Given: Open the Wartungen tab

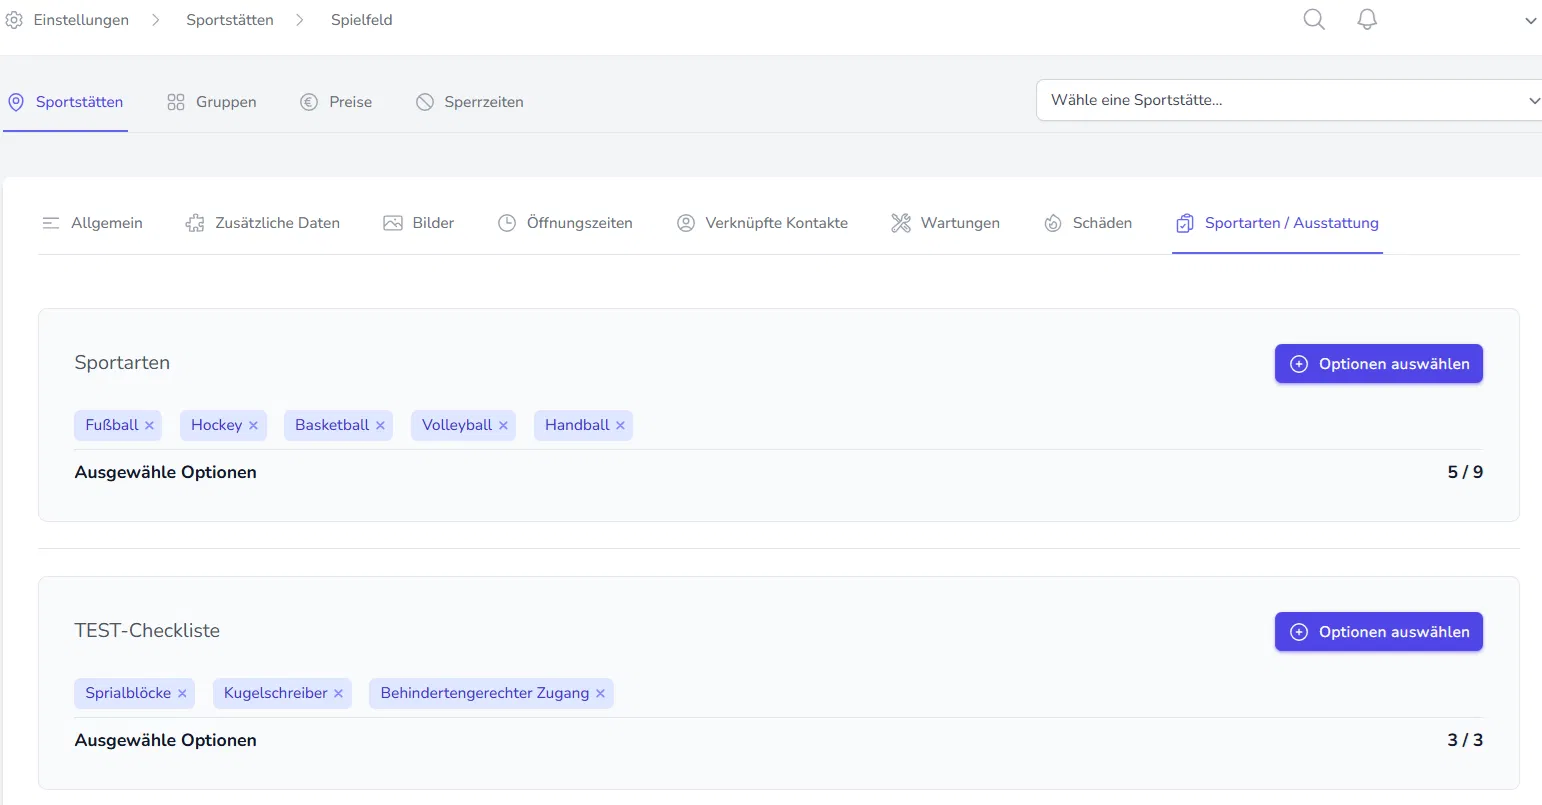Looking at the screenshot, I should click(x=946, y=223).
